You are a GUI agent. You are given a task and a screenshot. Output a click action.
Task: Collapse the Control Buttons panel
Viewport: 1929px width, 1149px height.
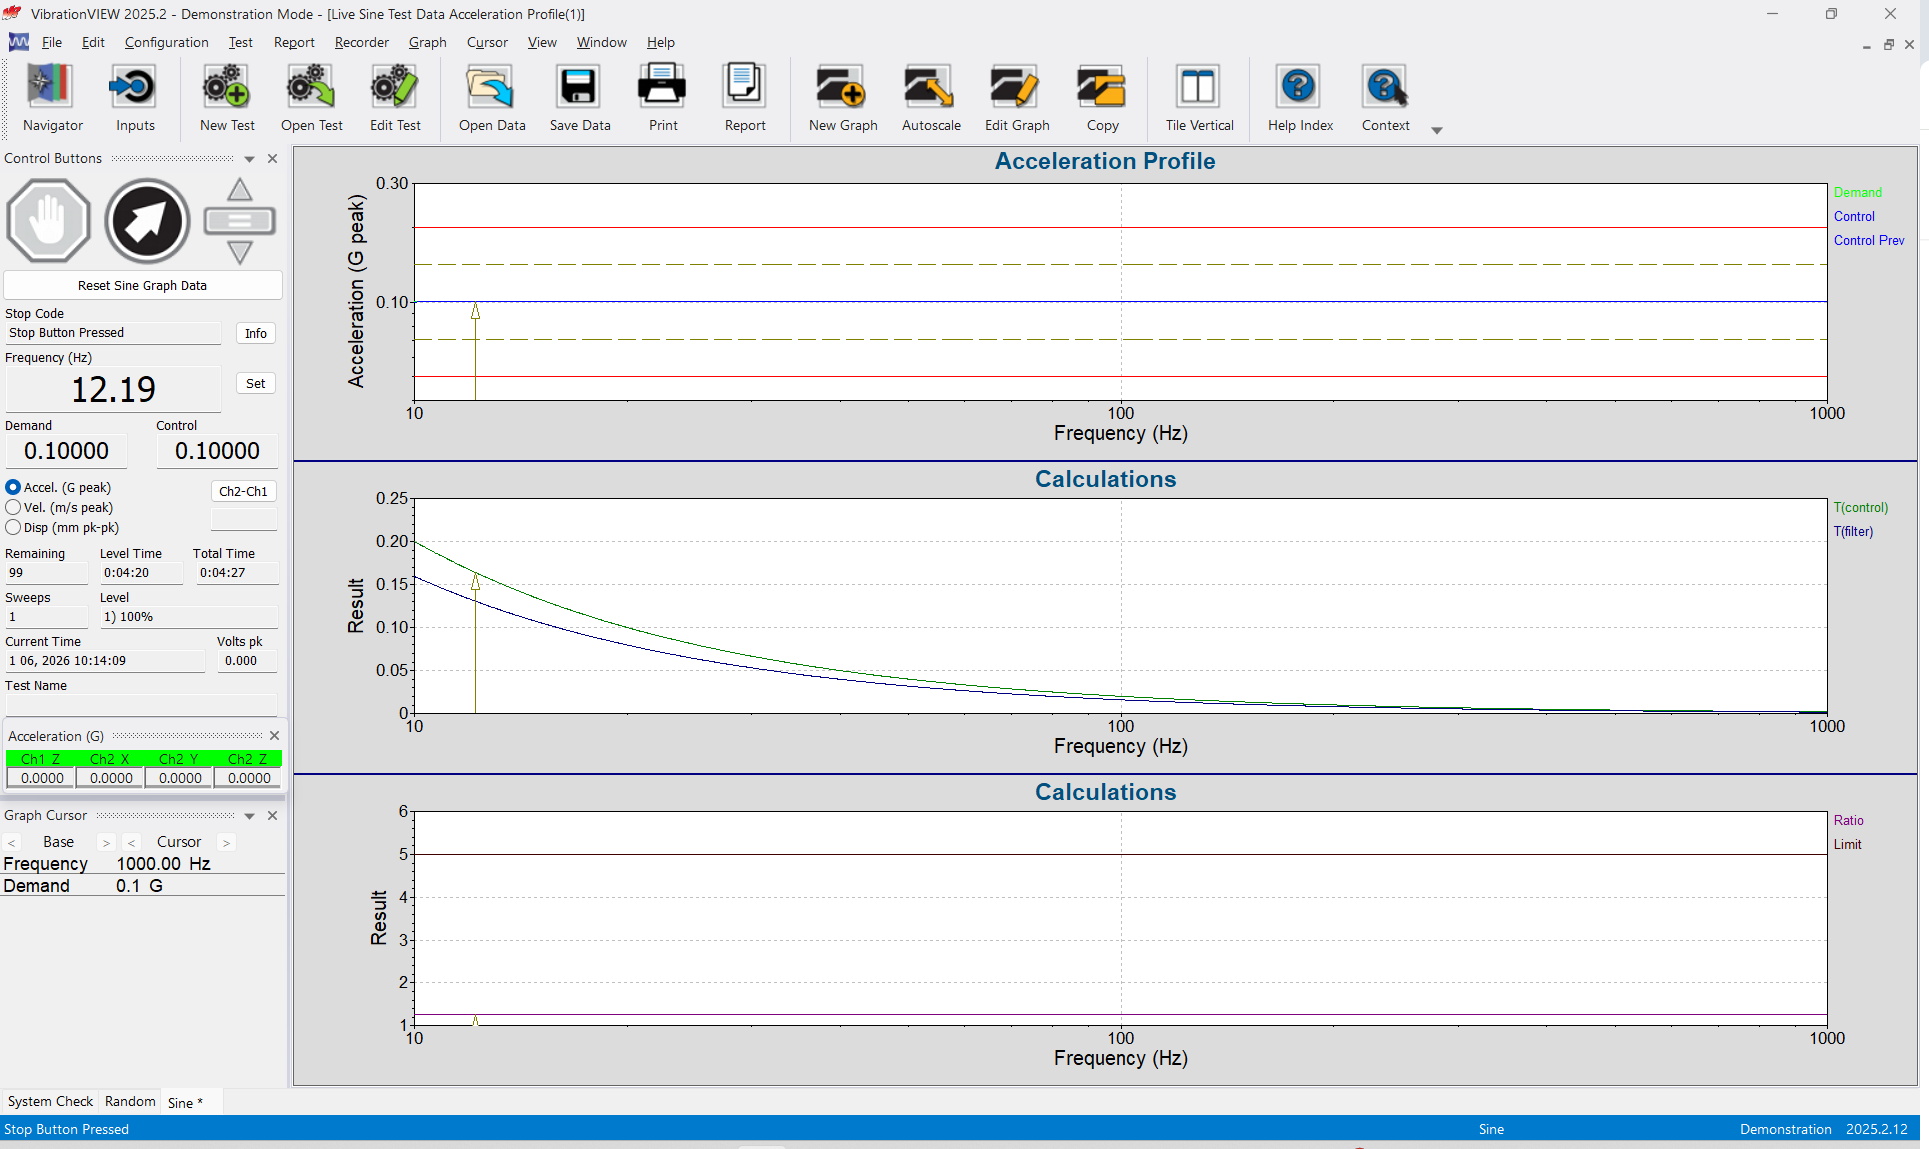coord(249,158)
